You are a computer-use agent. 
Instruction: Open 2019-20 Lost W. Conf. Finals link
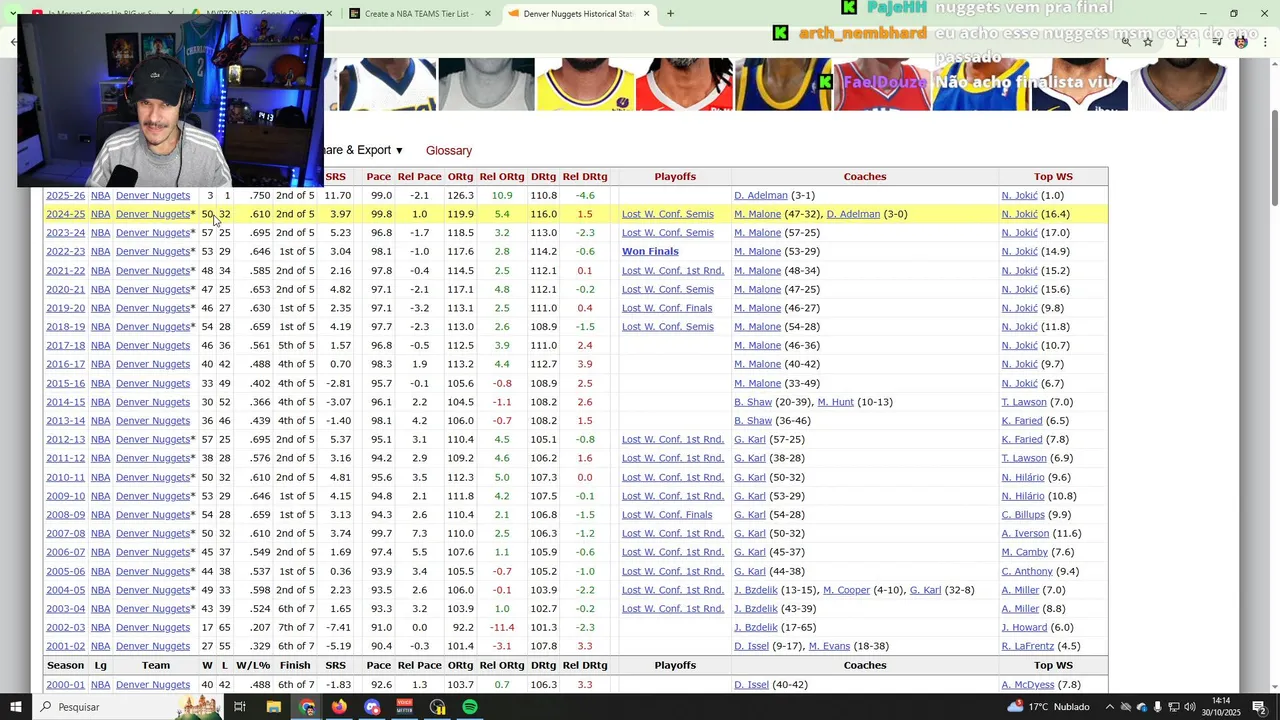pyautogui.click(x=667, y=308)
